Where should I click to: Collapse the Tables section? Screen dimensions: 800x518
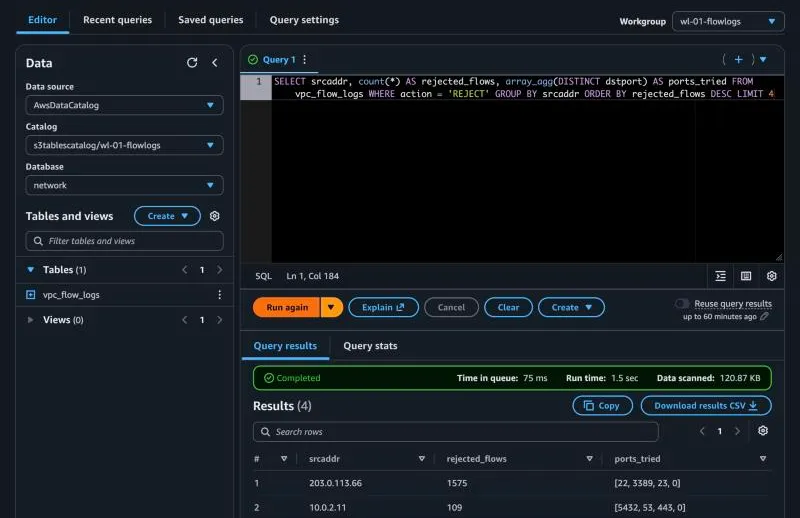[31, 269]
